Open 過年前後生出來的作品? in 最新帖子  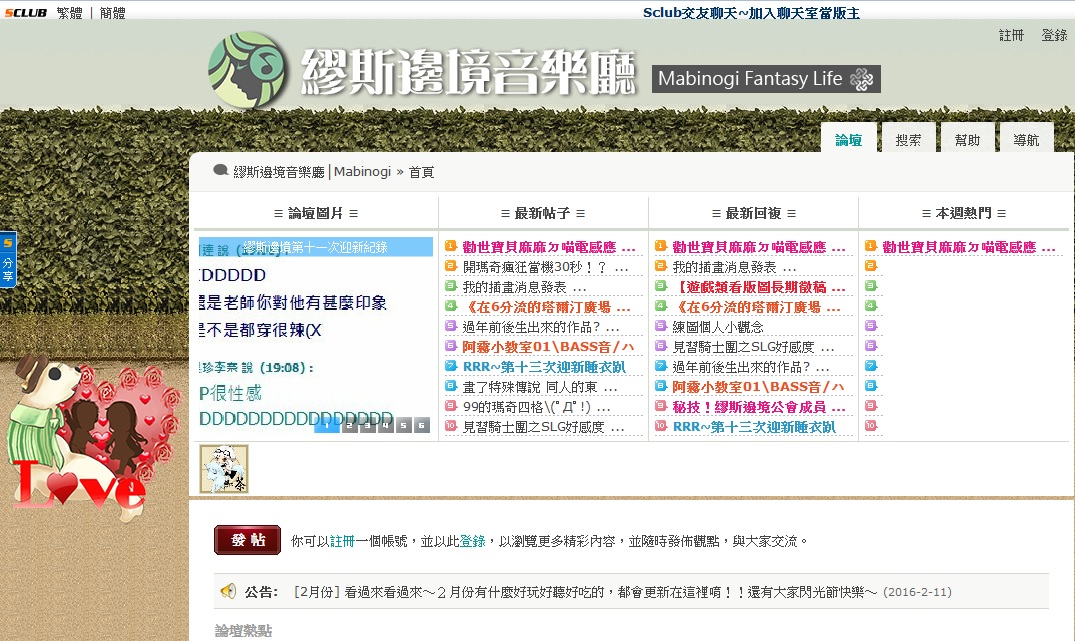pos(541,327)
